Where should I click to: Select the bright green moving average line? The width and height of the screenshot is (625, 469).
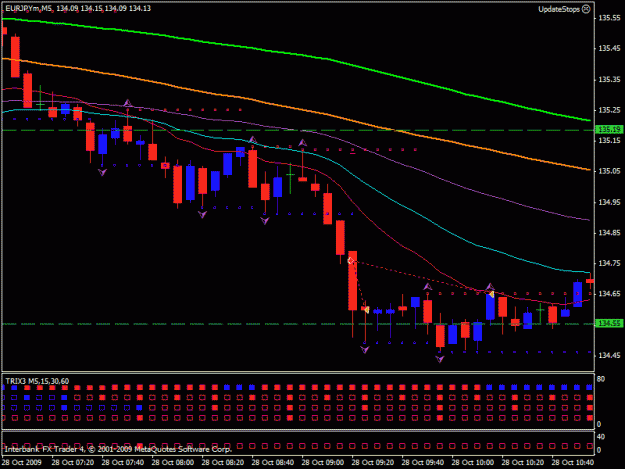[x=327, y=59]
